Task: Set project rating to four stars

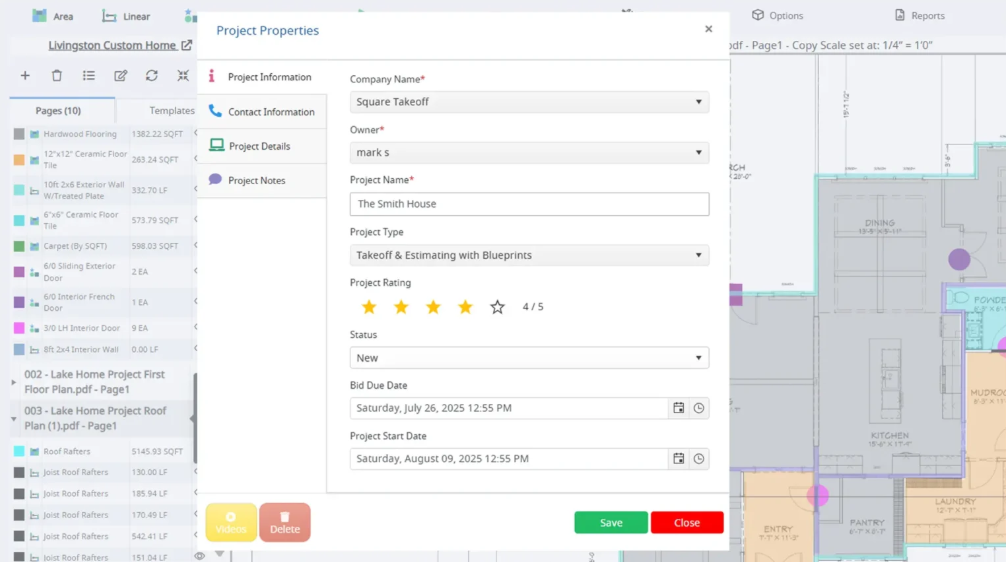Action: click(465, 307)
